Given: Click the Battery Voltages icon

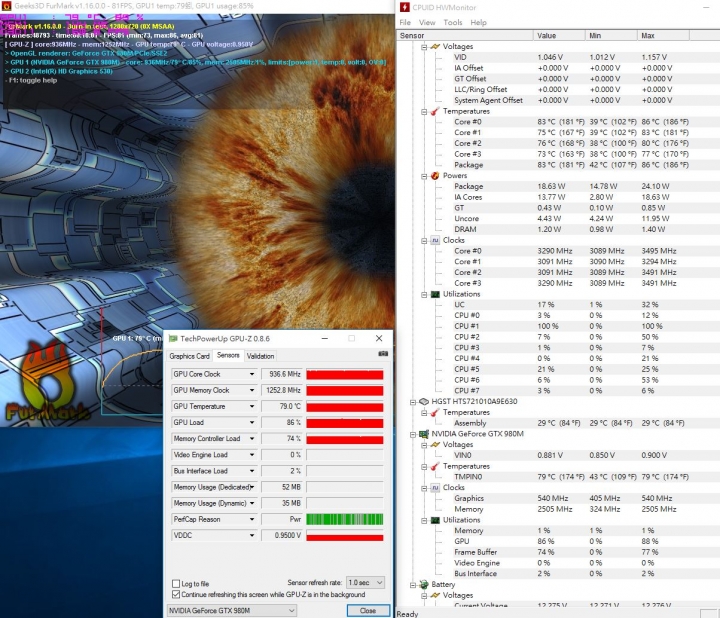Looking at the screenshot, I should (435, 596).
